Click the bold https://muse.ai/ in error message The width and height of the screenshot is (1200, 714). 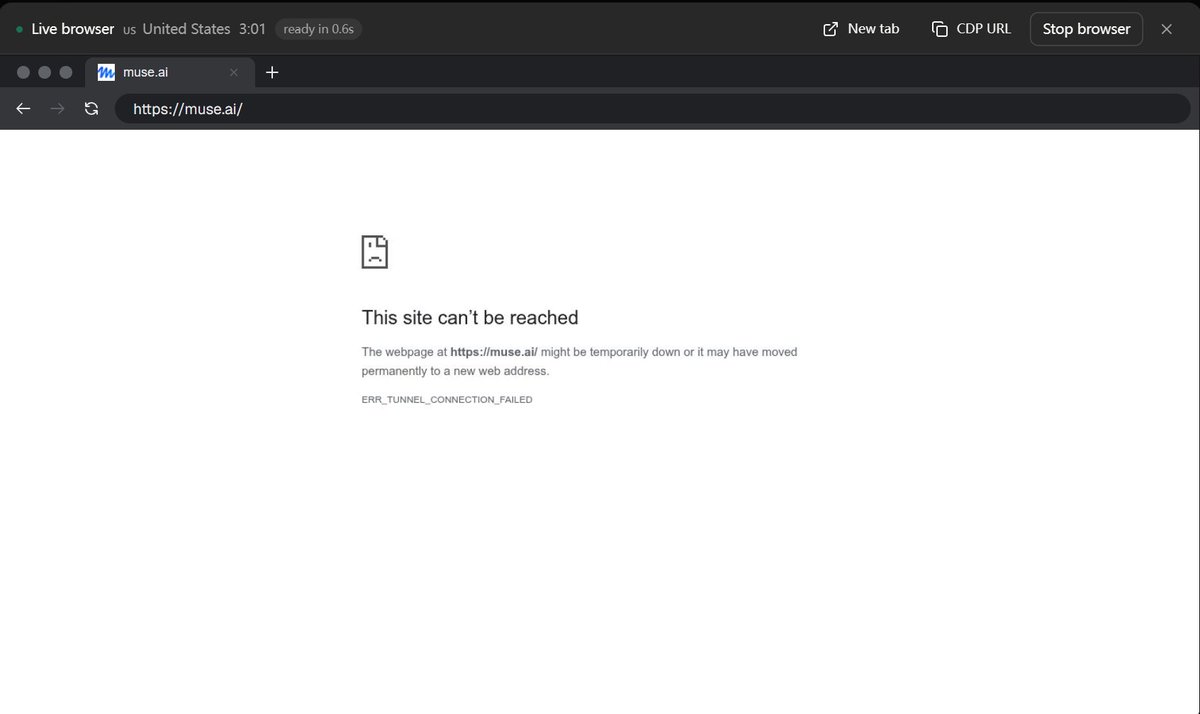point(494,352)
